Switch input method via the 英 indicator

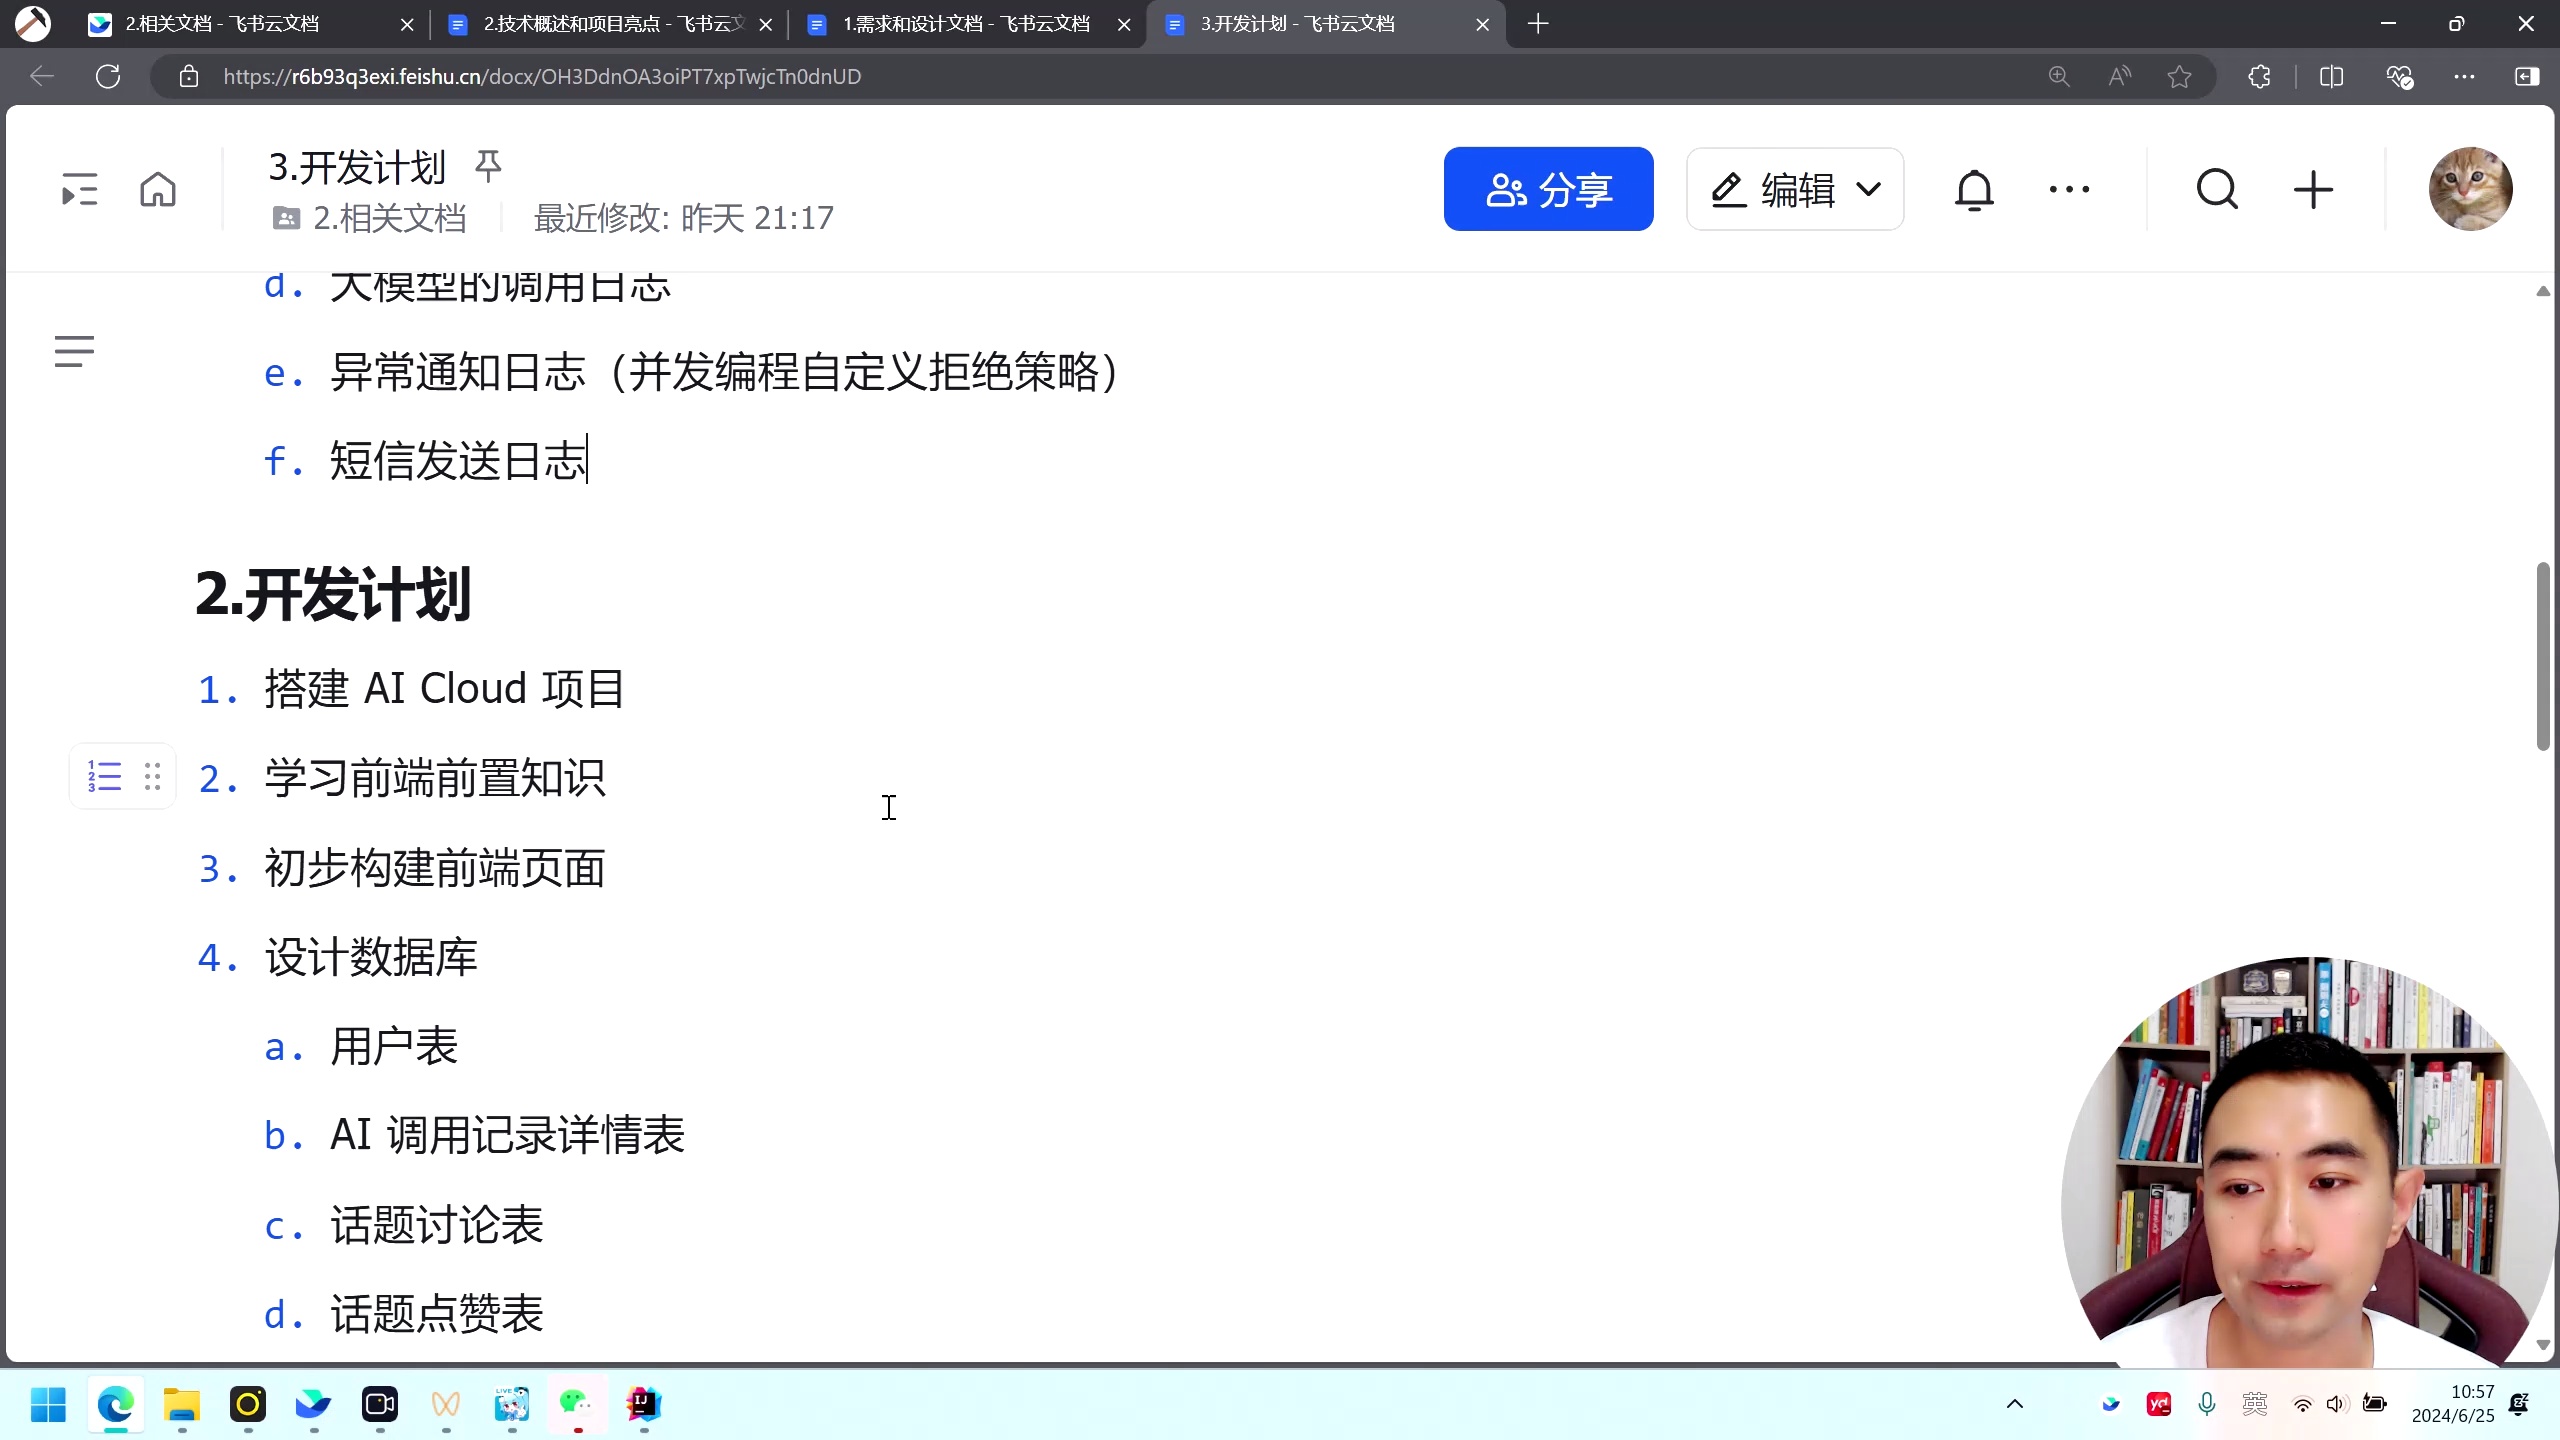(2255, 1404)
